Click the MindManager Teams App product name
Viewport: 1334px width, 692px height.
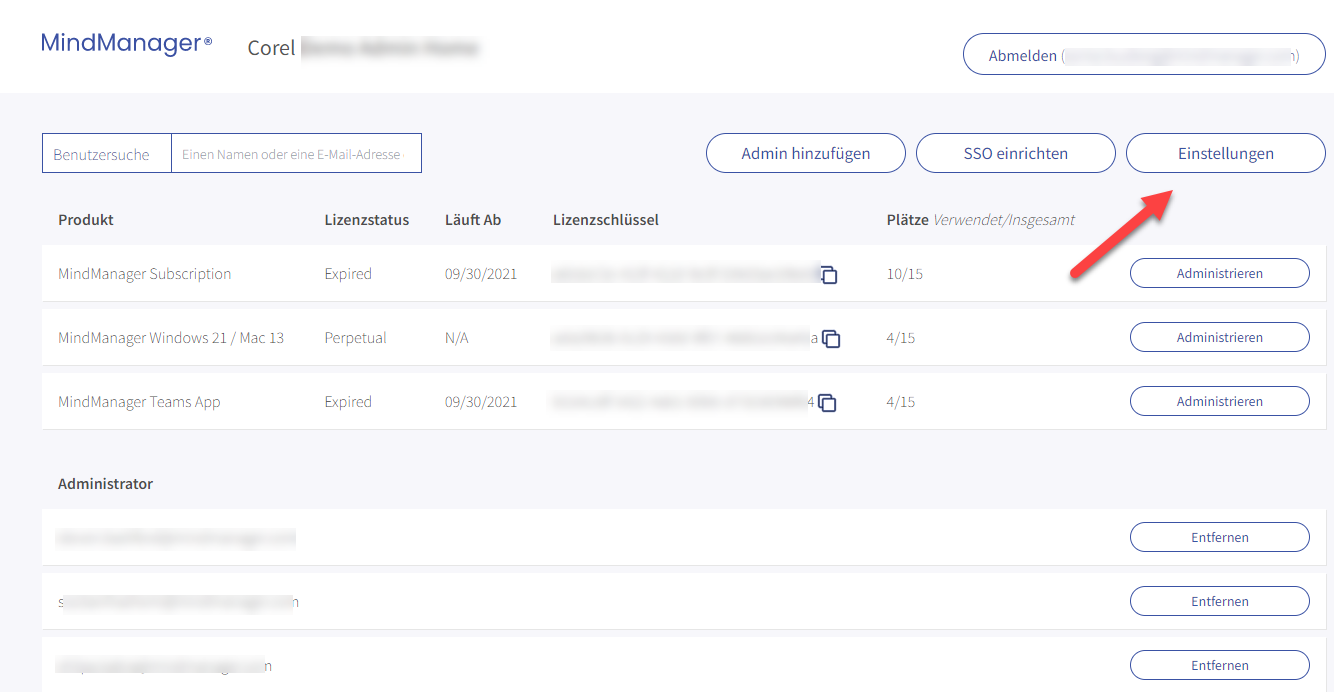[x=139, y=402]
